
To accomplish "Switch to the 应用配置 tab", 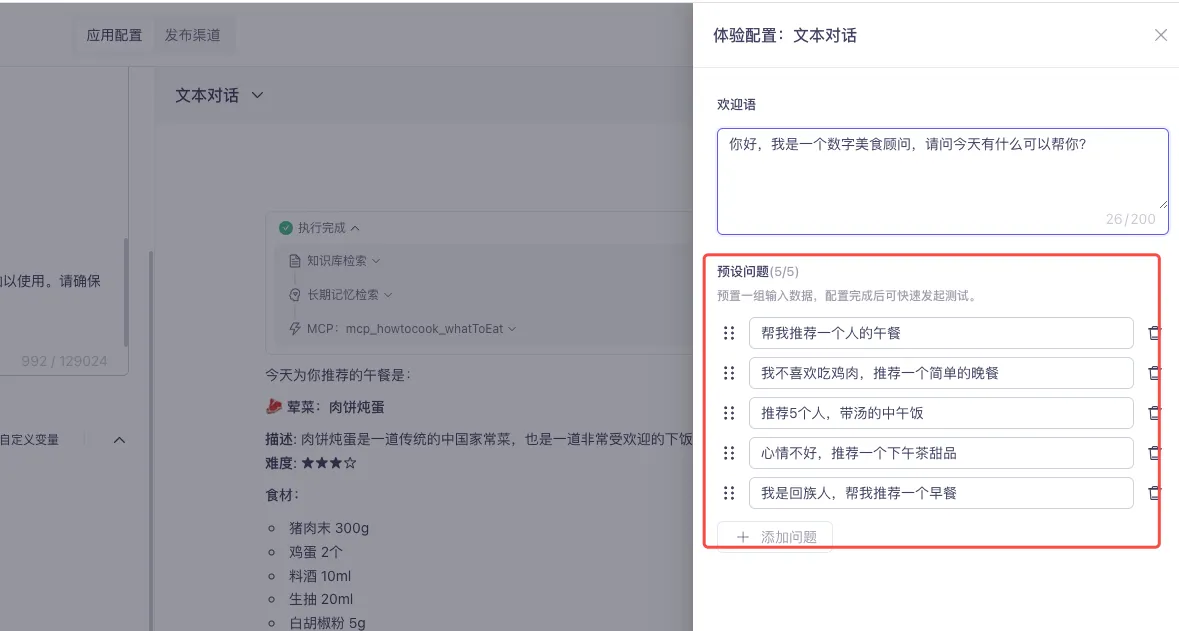I will pos(114,35).
